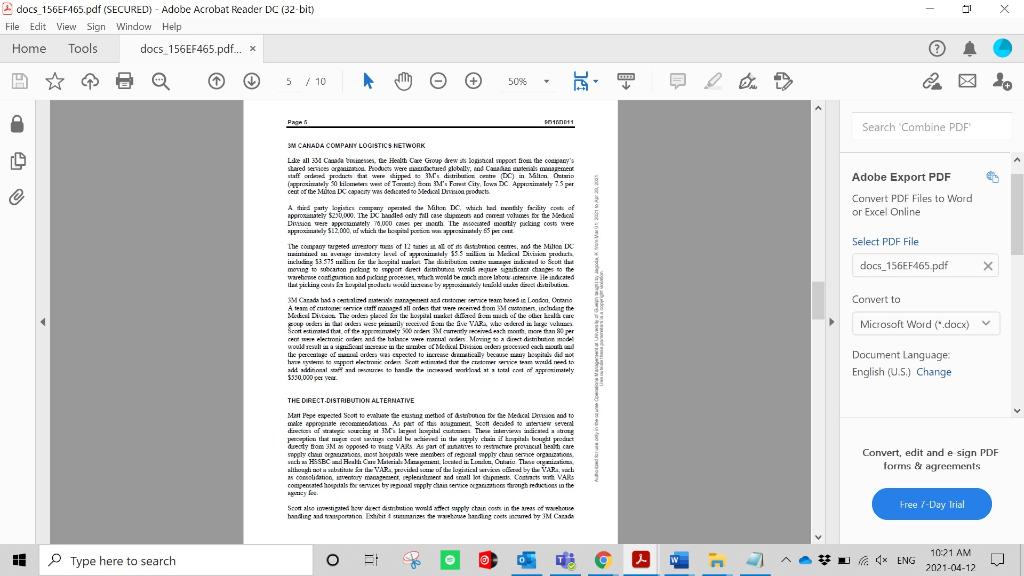Zoom in with the plus icon
The height and width of the screenshot is (576, 1024).
pos(473,81)
